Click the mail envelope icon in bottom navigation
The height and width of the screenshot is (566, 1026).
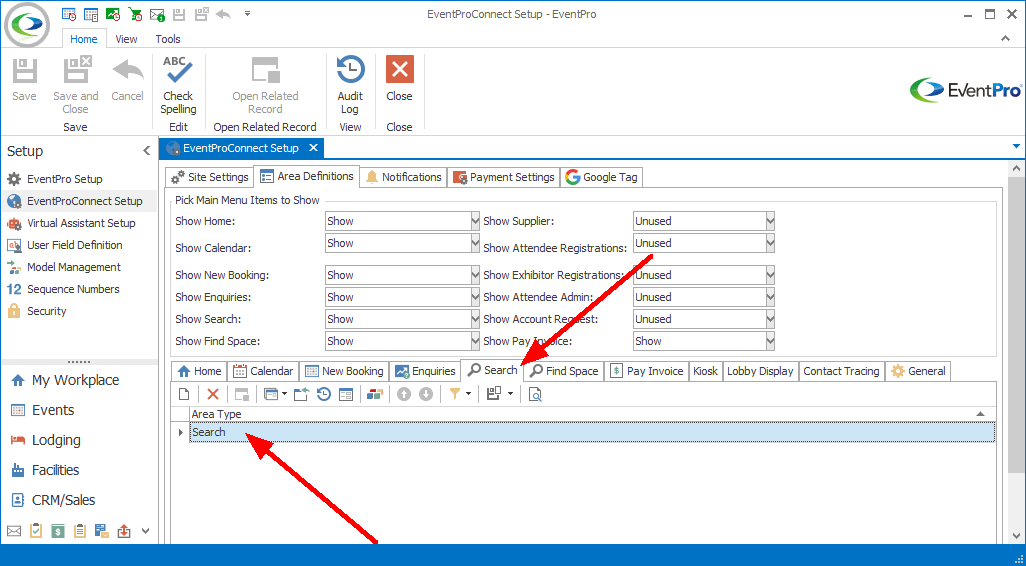14,531
